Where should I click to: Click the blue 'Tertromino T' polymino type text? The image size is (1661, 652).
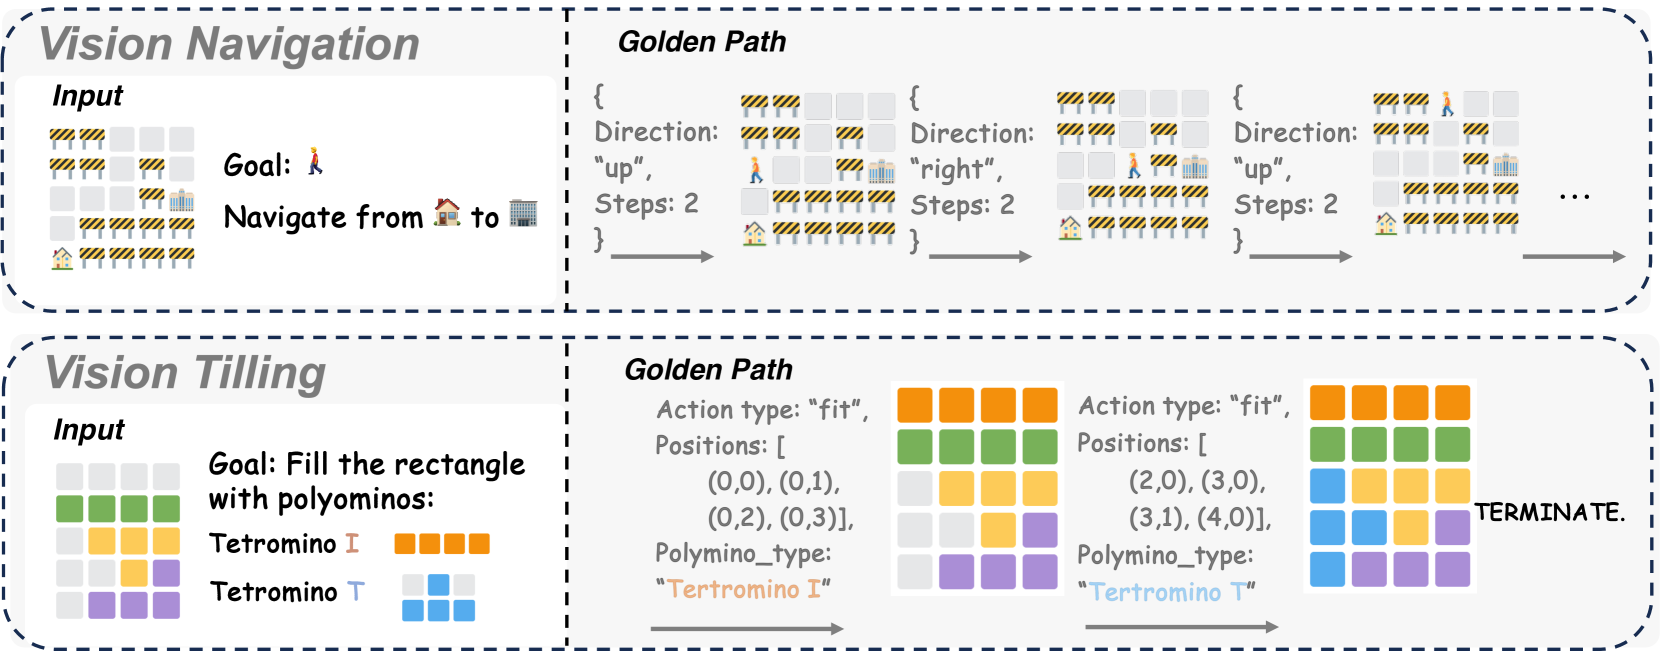click(1166, 592)
